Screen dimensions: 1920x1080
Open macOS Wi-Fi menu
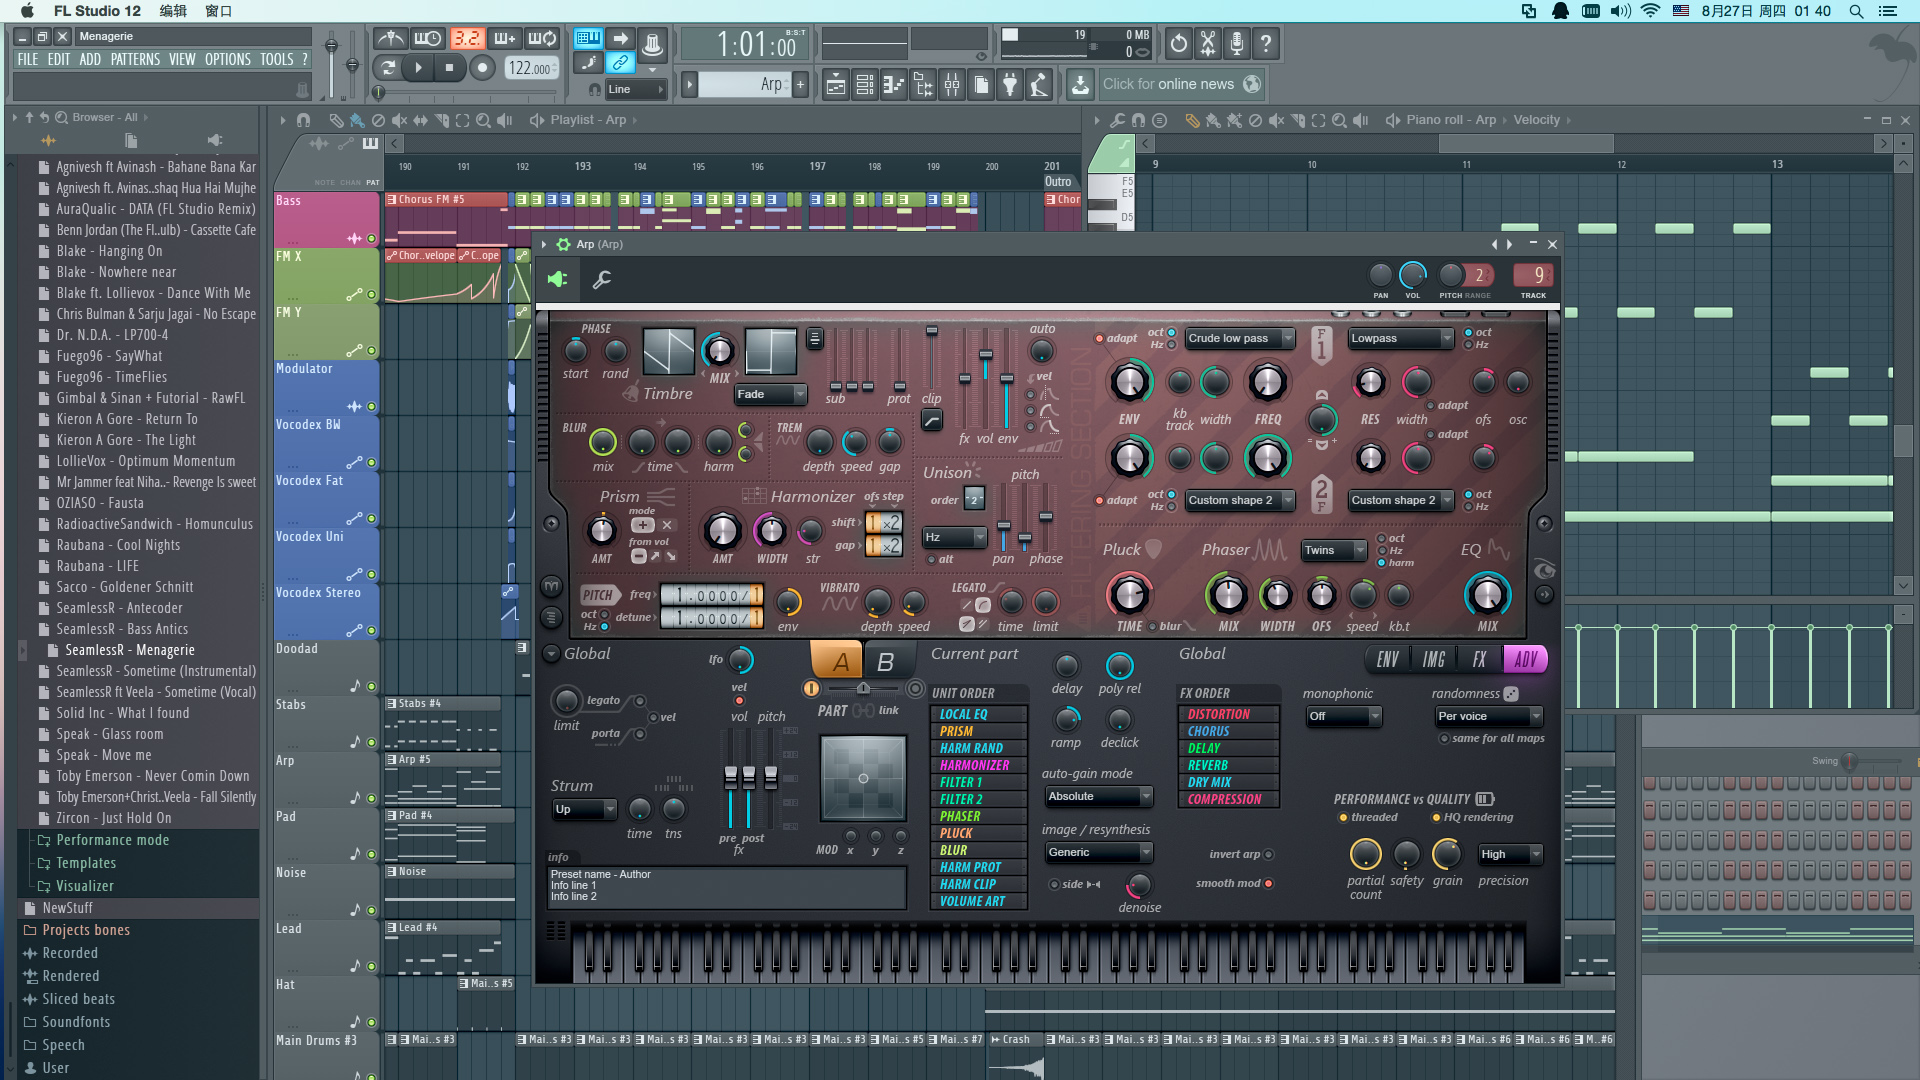point(1651,11)
